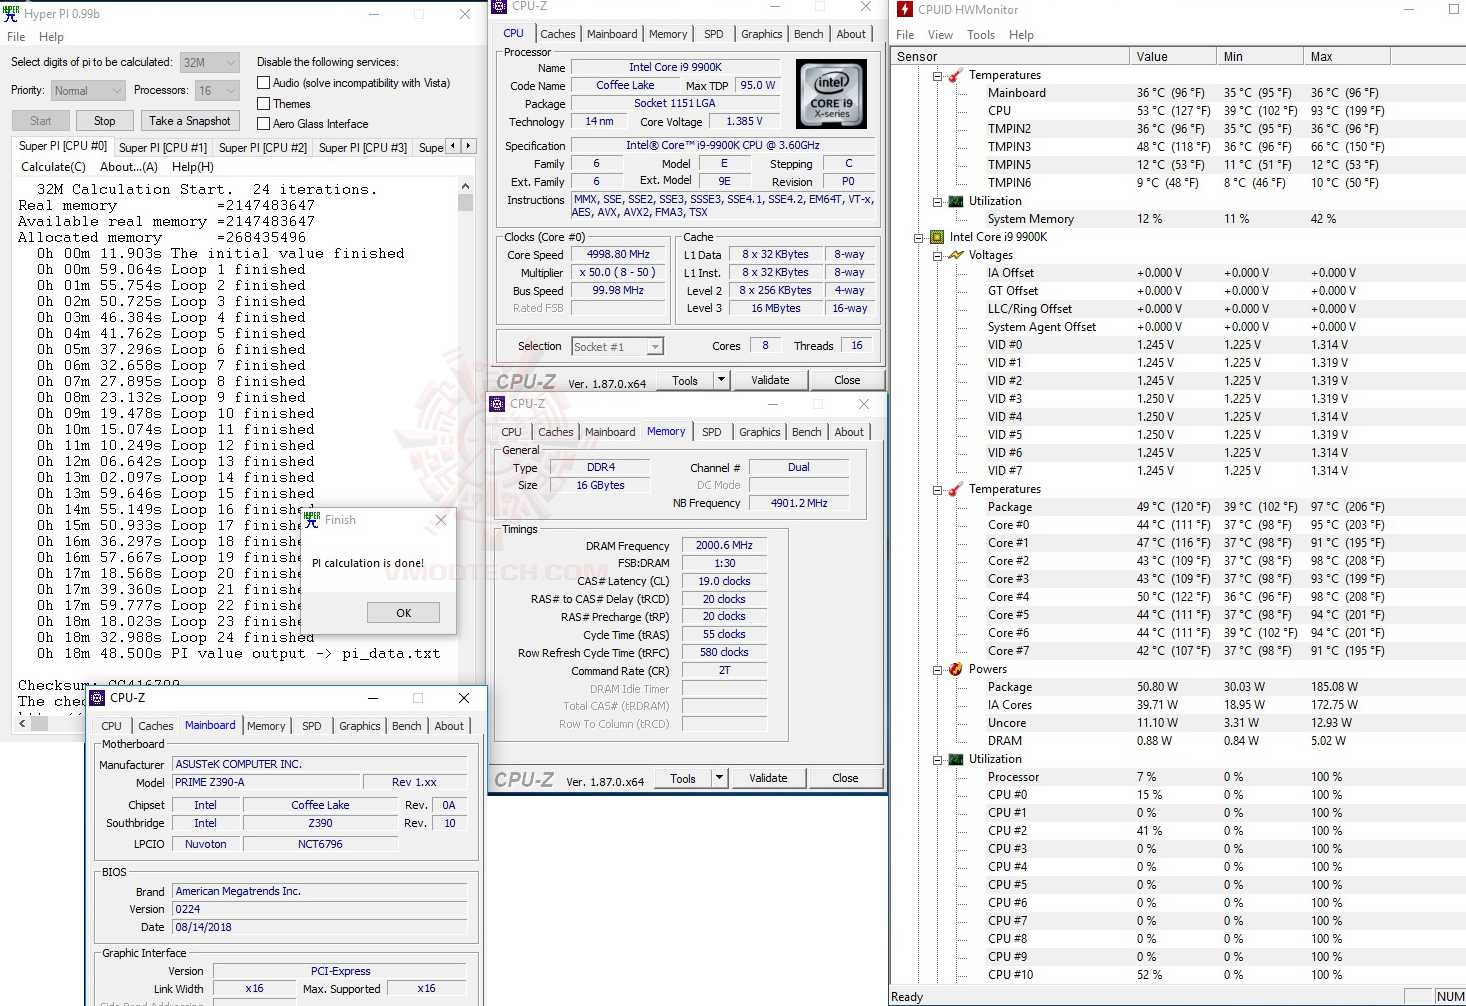Open Hyper PI Help menu
The image size is (1466, 1006).
pyautogui.click(x=51, y=37)
